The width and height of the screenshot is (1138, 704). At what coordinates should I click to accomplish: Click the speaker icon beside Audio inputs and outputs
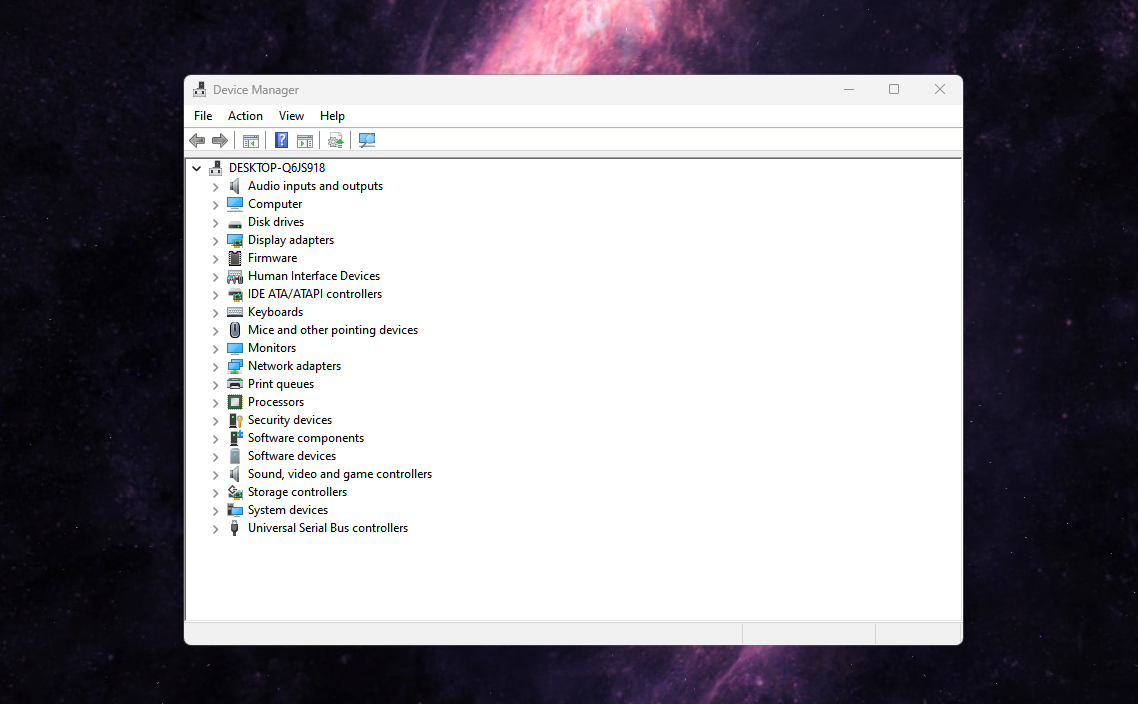tap(233, 186)
